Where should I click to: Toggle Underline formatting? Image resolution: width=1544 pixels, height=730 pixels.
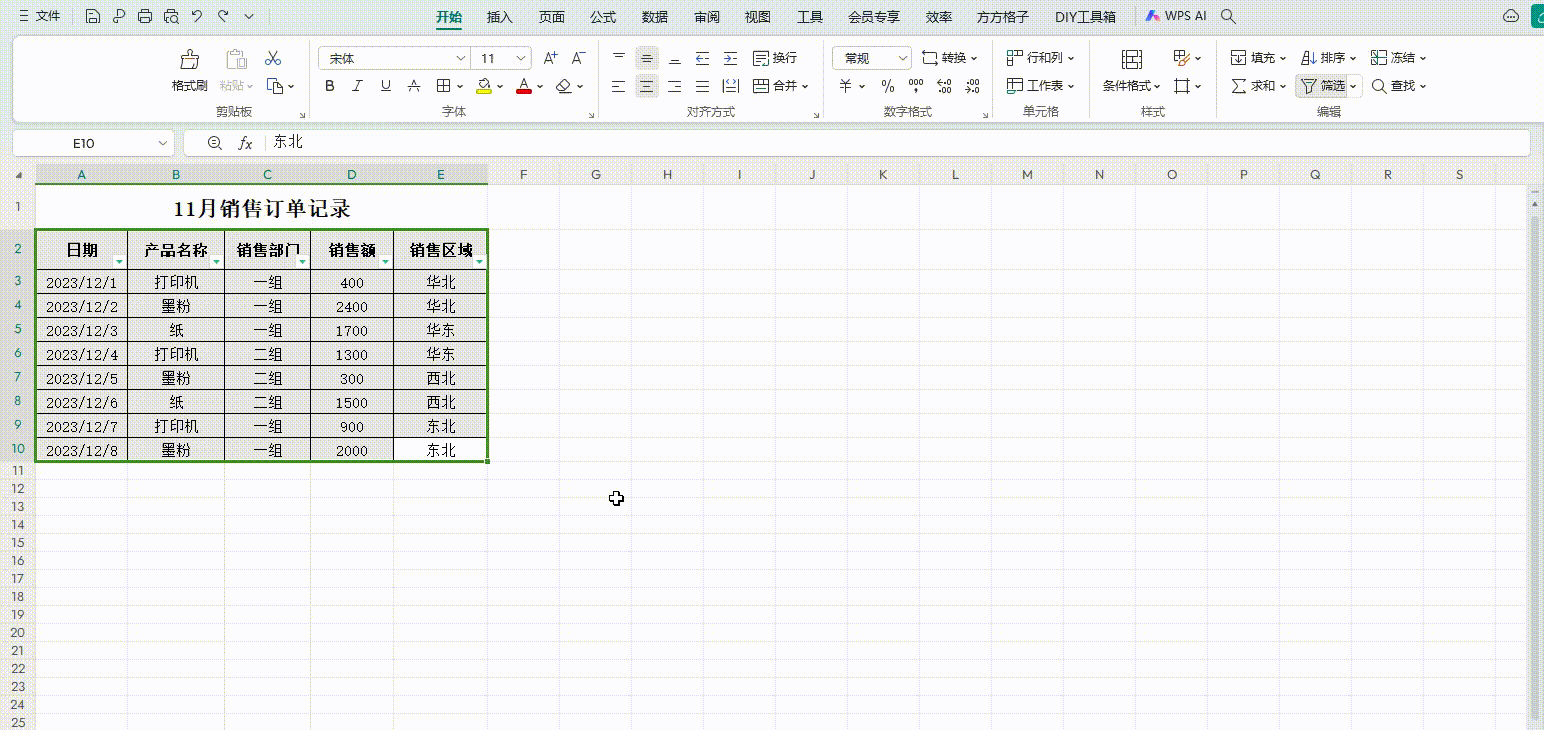(386, 86)
